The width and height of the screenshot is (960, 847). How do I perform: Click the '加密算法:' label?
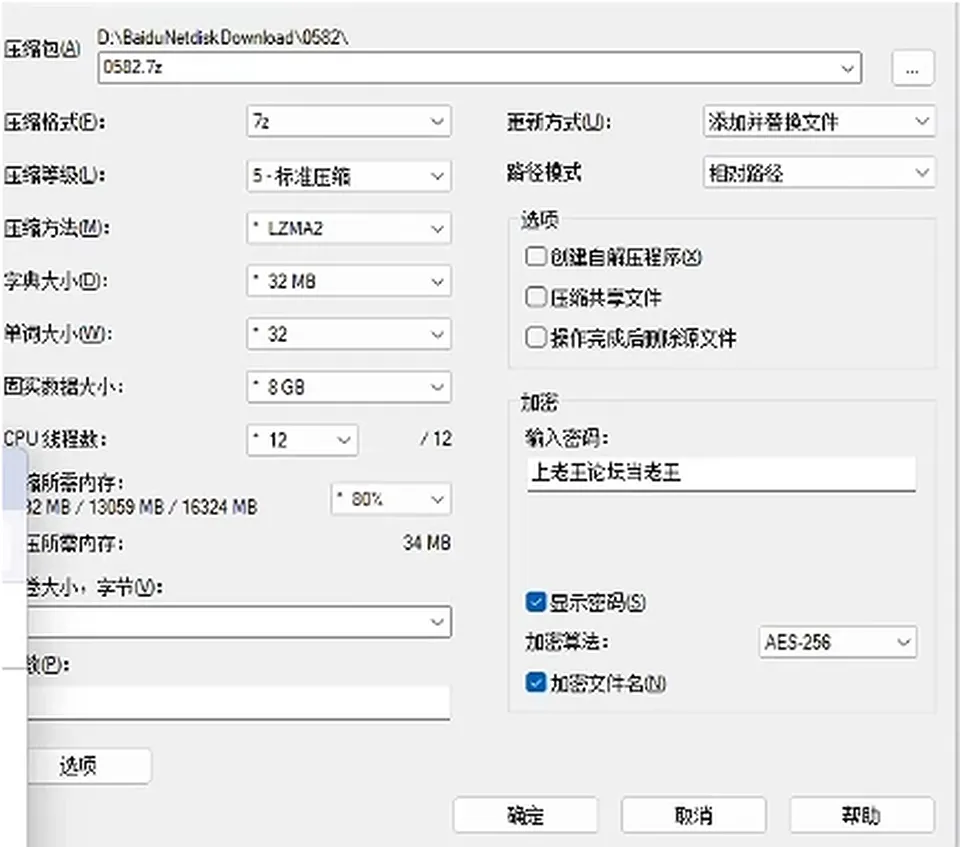tap(566, 641)
